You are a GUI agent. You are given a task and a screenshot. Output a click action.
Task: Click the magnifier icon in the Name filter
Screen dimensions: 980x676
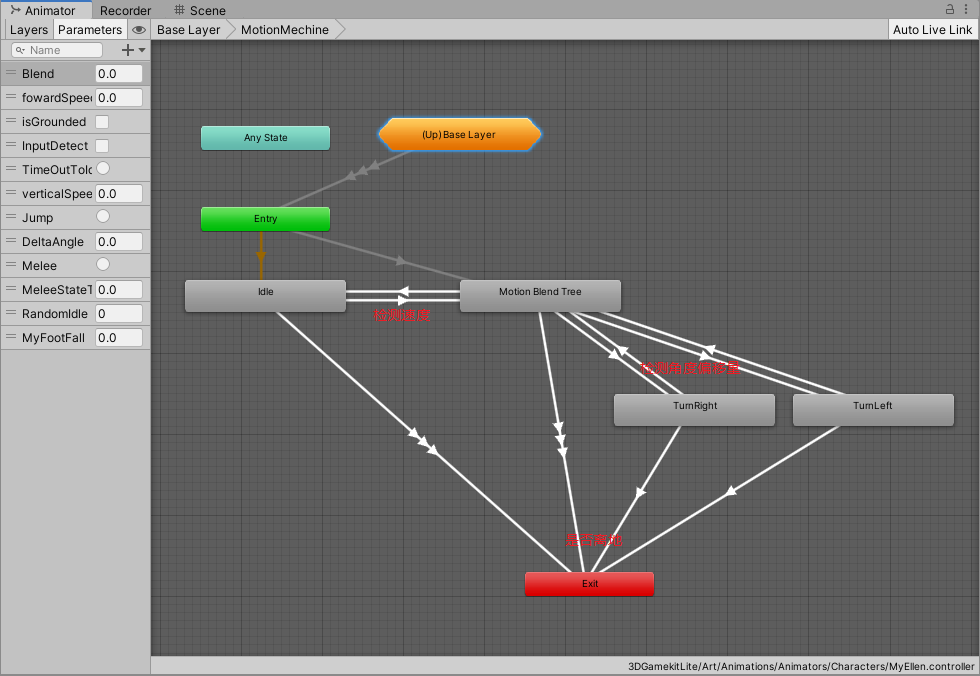[20, 49]
